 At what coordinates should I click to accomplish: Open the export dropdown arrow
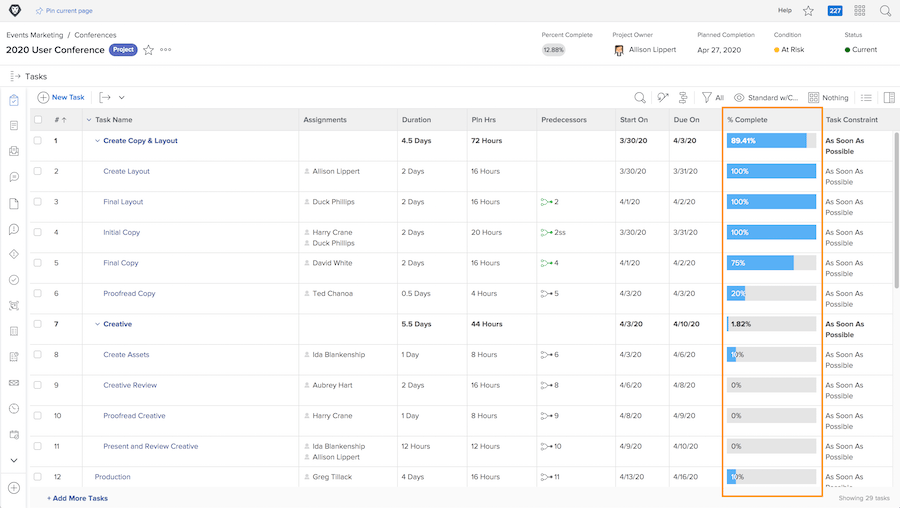coord(122,98)
